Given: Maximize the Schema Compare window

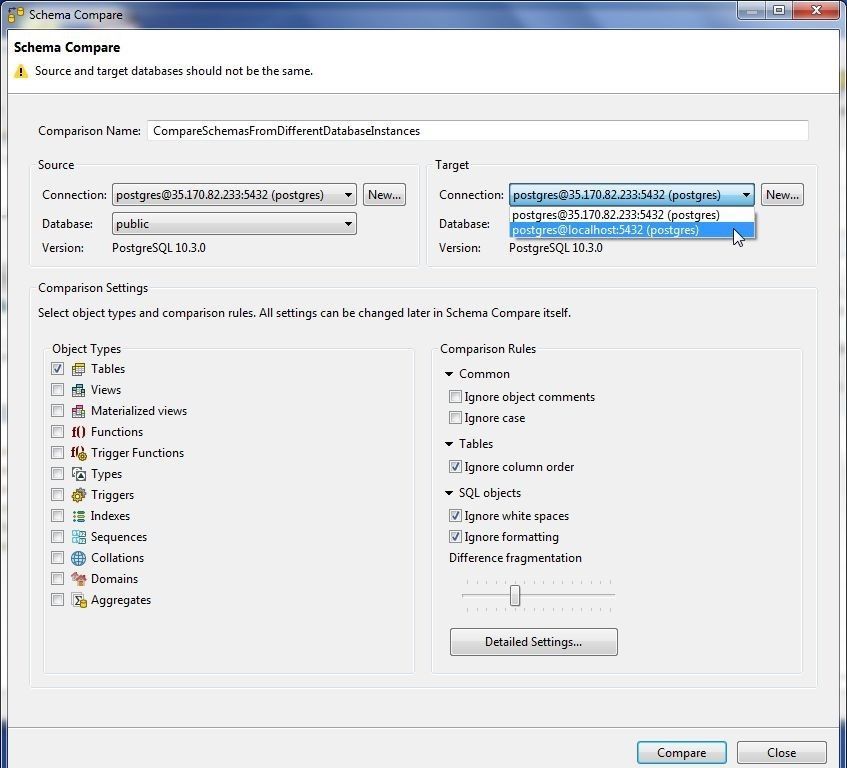Looking at the screenshot, I should pyautogui.click(x=779, y=10).
